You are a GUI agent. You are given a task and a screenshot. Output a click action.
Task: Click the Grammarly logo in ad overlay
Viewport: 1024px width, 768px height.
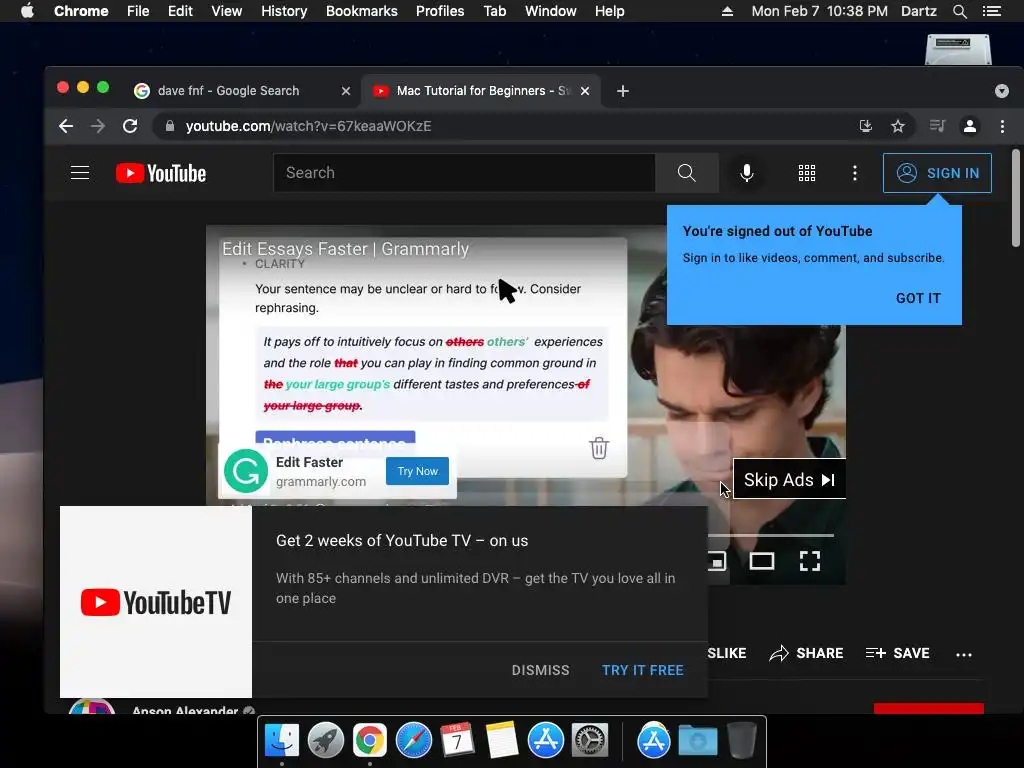pos(246,471)
